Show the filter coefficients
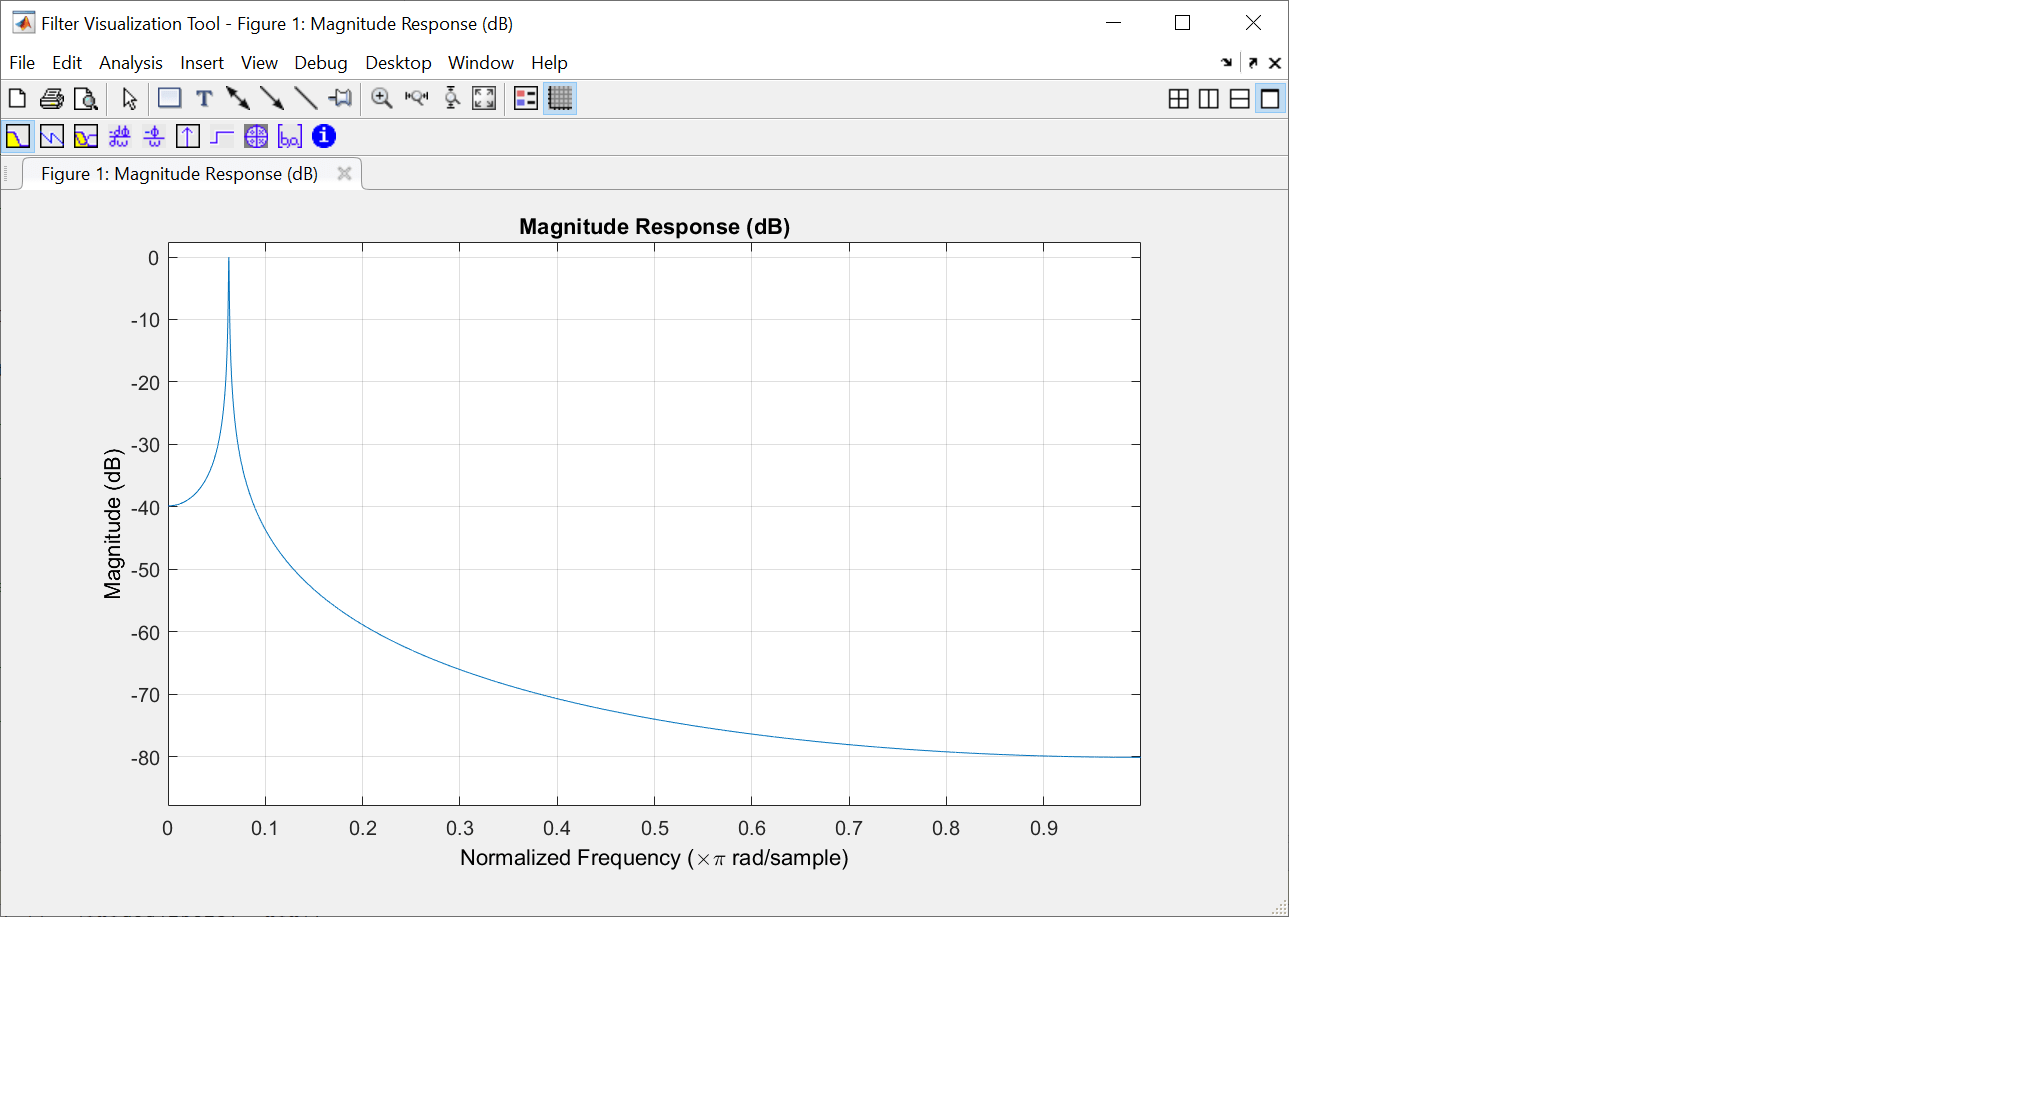Image resolution: width=2022 pixels, height=1101 pixels. [x=290, y=136]
